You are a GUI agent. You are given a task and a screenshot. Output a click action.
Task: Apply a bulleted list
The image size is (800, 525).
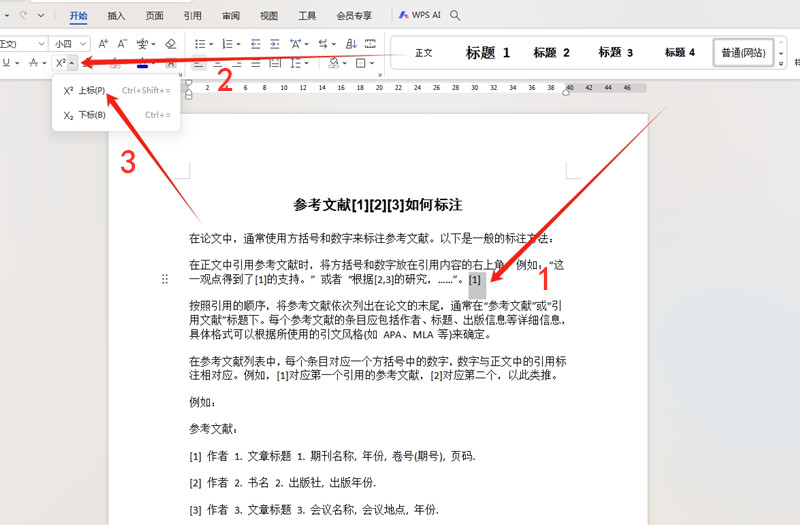coord(200,44)
